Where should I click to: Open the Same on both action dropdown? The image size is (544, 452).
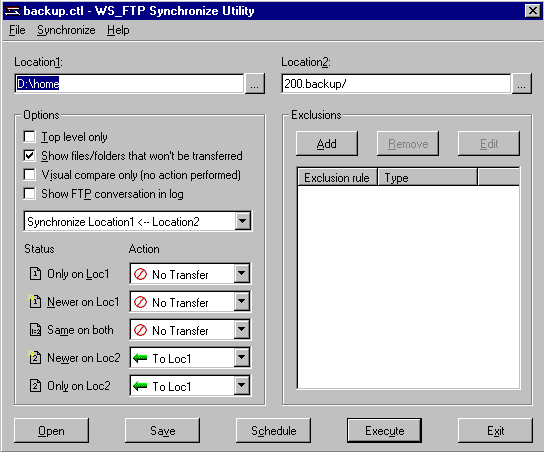241,330
